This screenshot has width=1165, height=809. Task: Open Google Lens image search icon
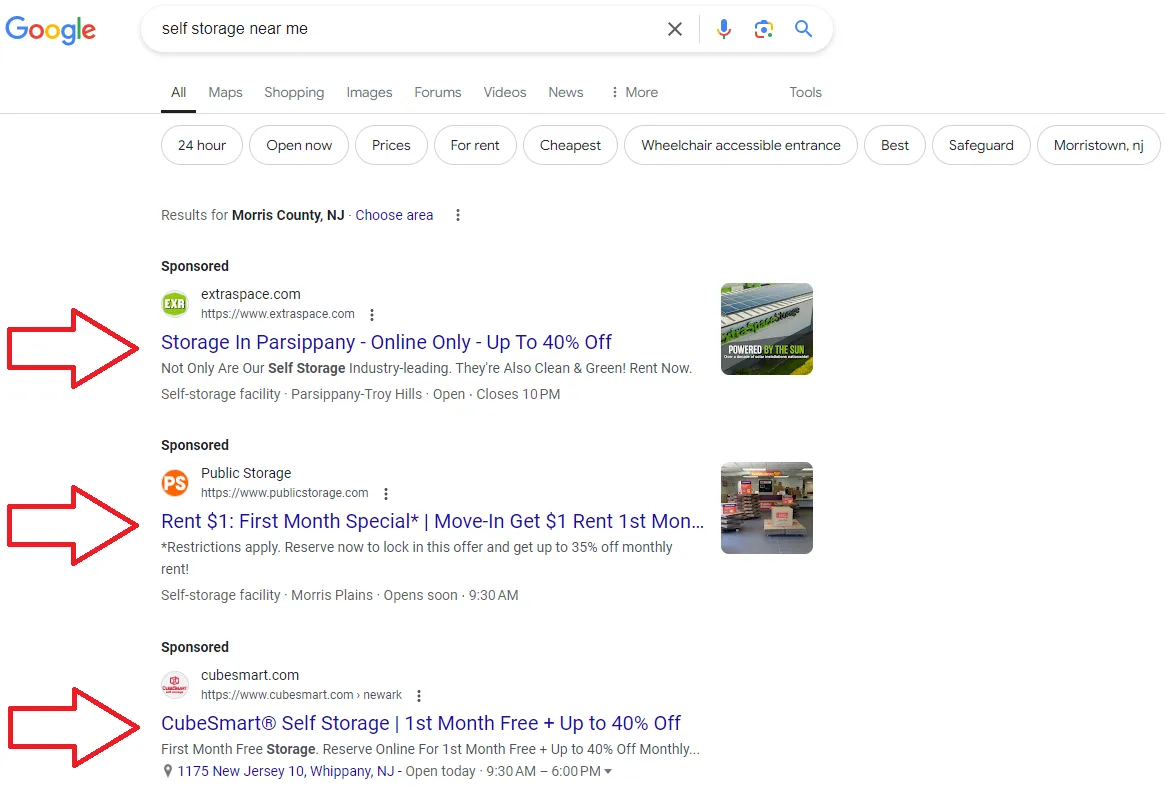[x=764, y=29]
